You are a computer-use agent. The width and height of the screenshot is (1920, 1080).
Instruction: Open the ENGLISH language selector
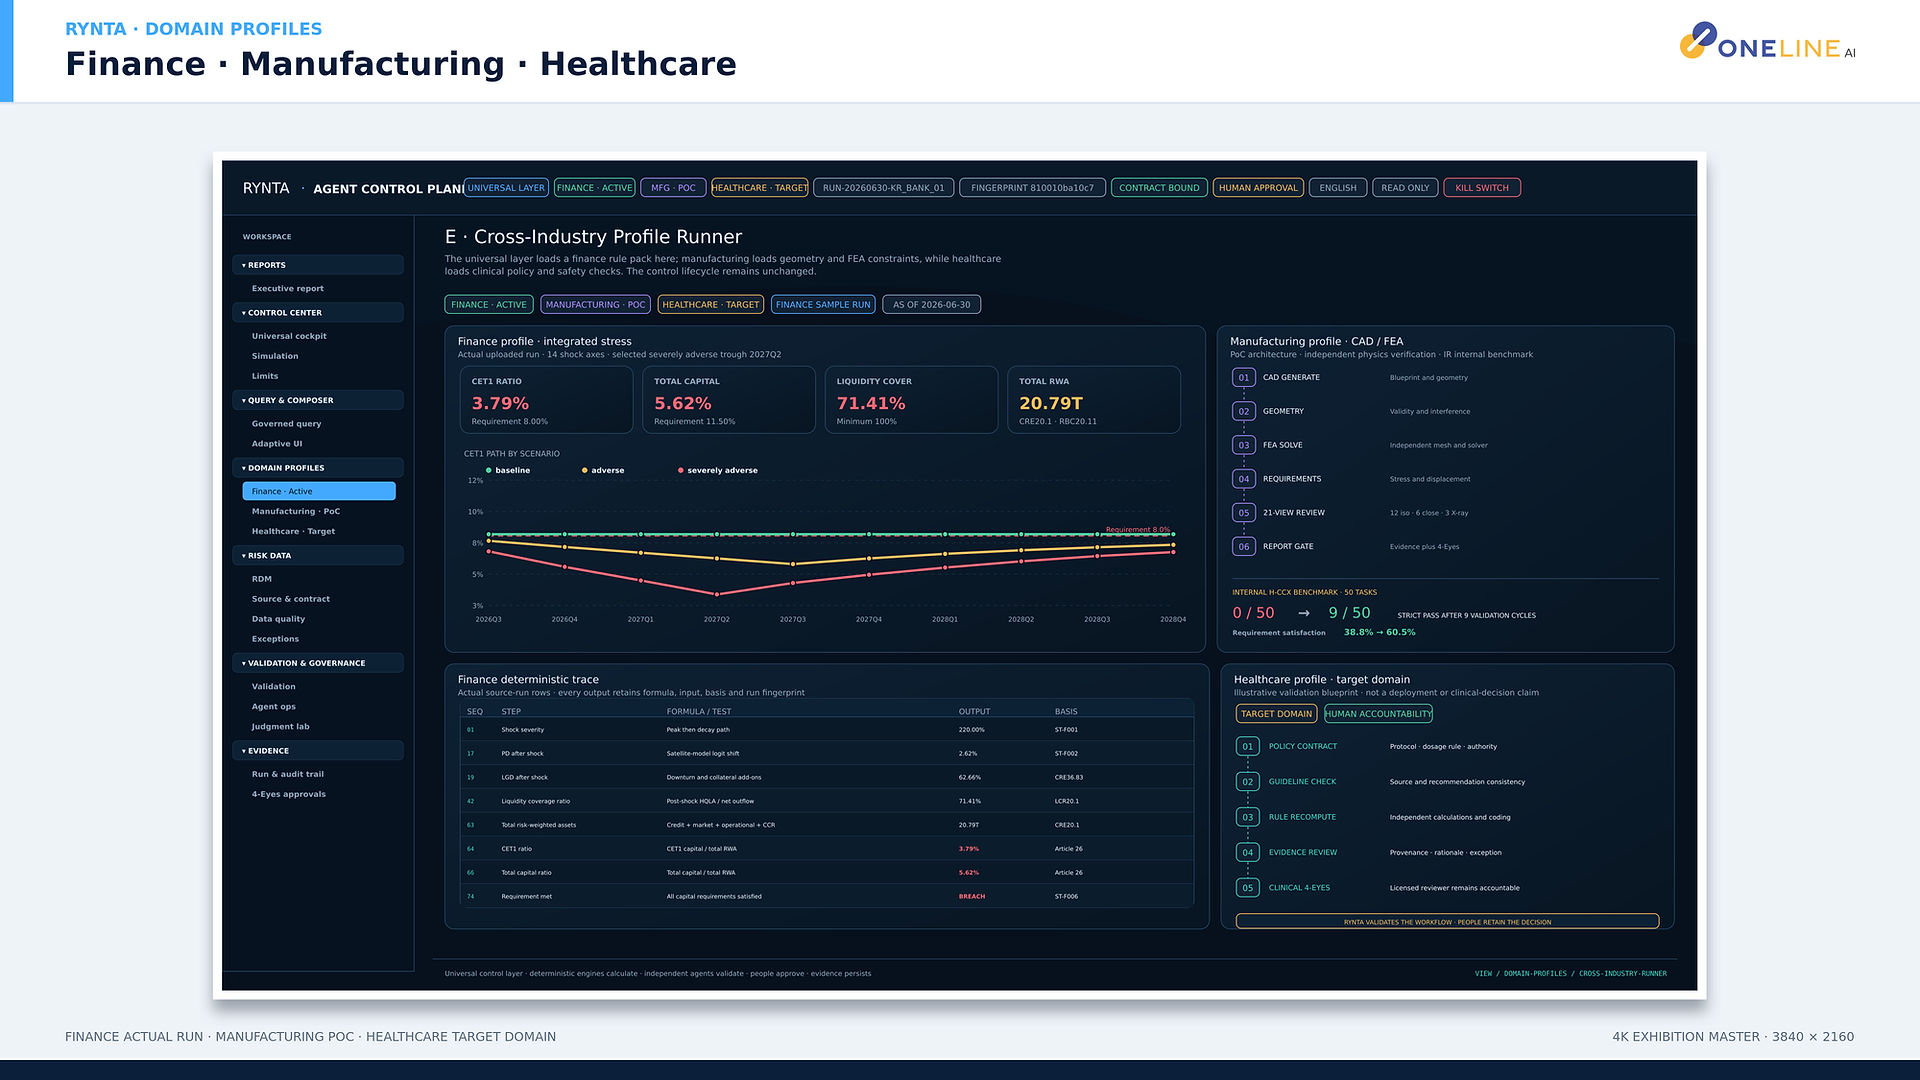click(x=1338, y=188)
